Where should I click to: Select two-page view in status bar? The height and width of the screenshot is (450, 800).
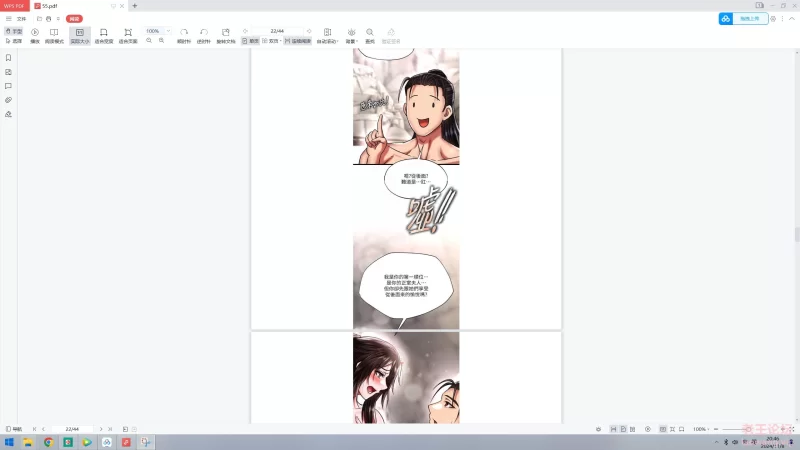coord(633,429)
